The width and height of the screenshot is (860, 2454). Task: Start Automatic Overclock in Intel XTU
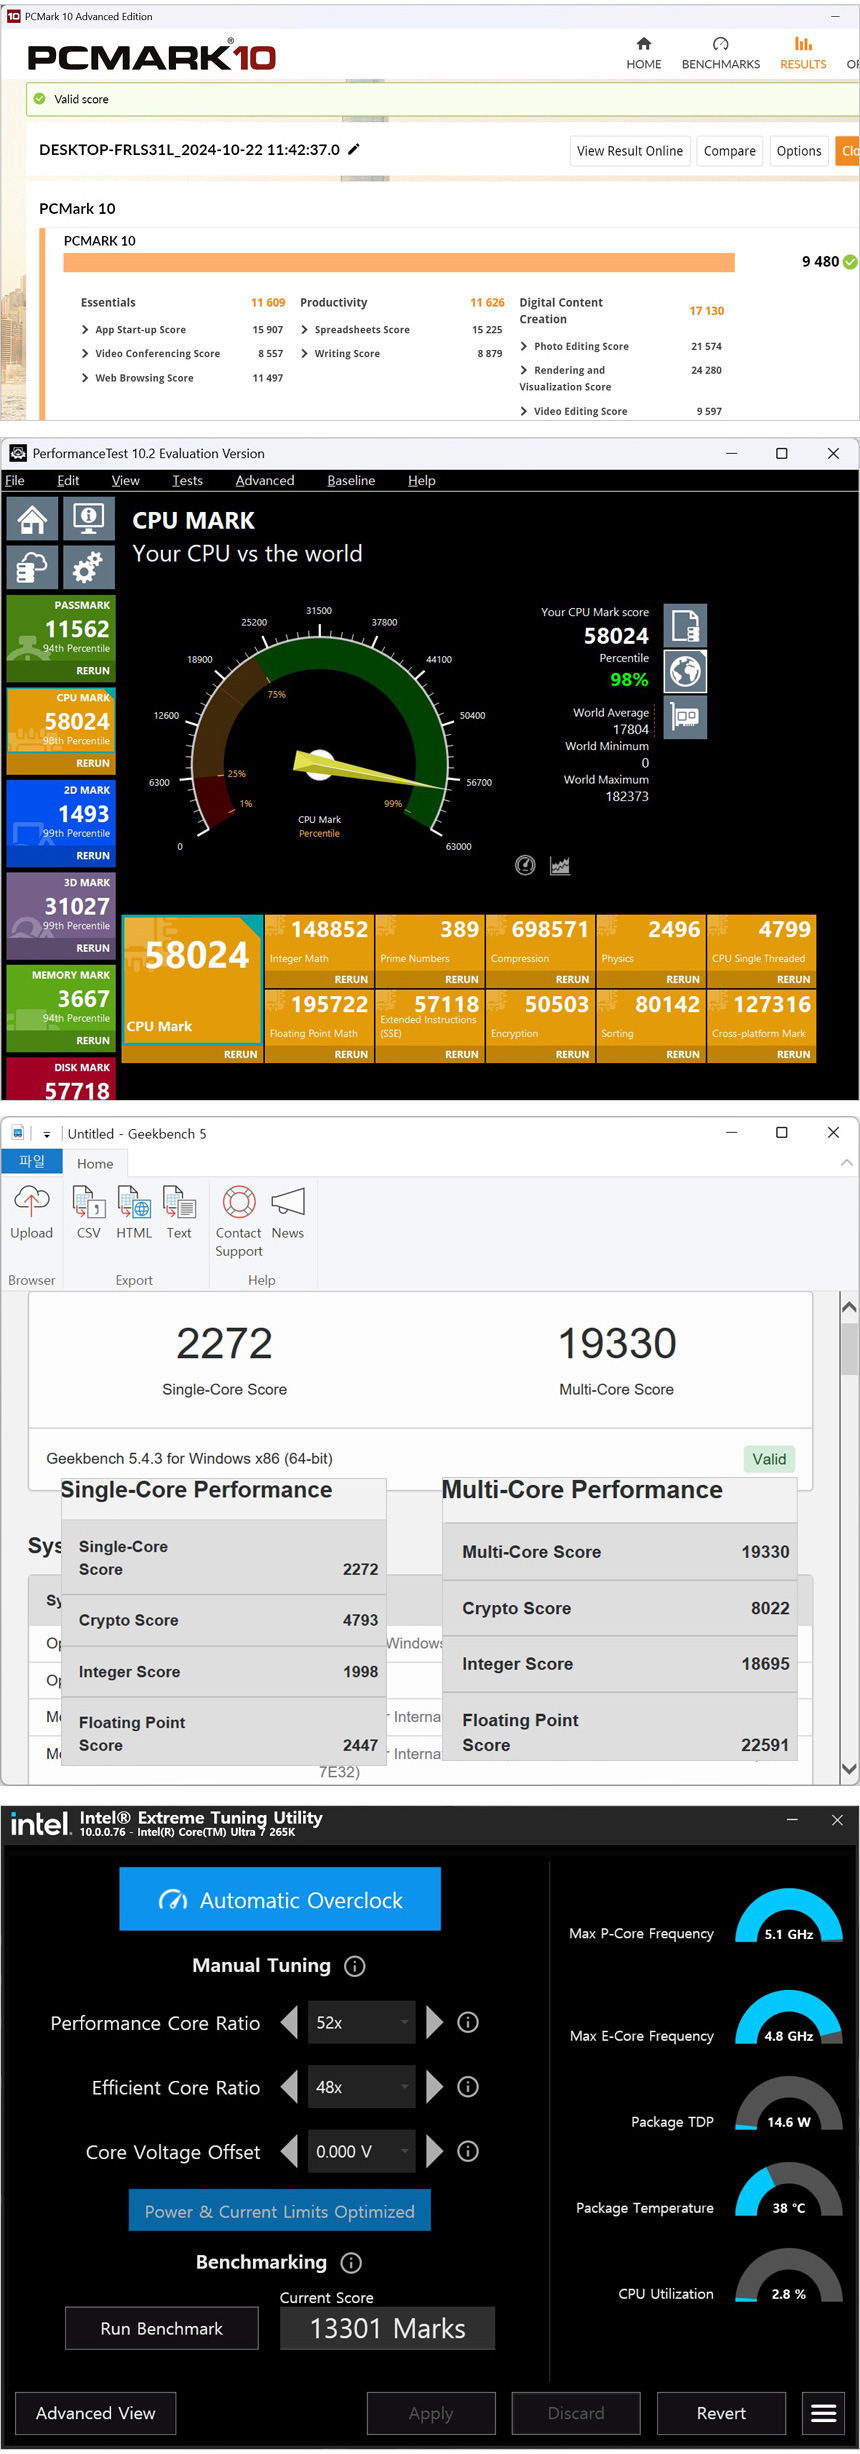[280, 1899]
